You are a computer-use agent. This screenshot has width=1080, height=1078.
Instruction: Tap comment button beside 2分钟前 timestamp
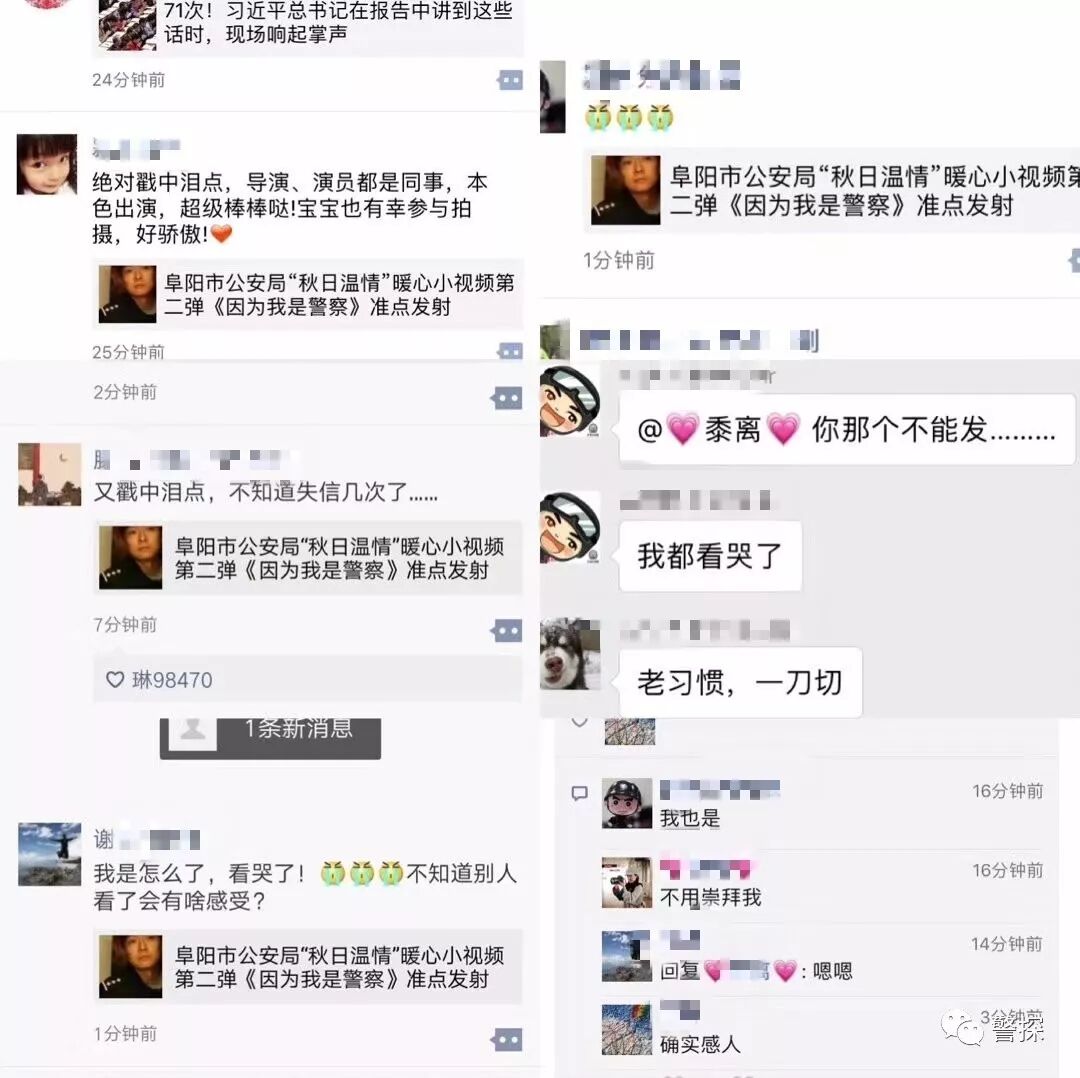[506, 397]
